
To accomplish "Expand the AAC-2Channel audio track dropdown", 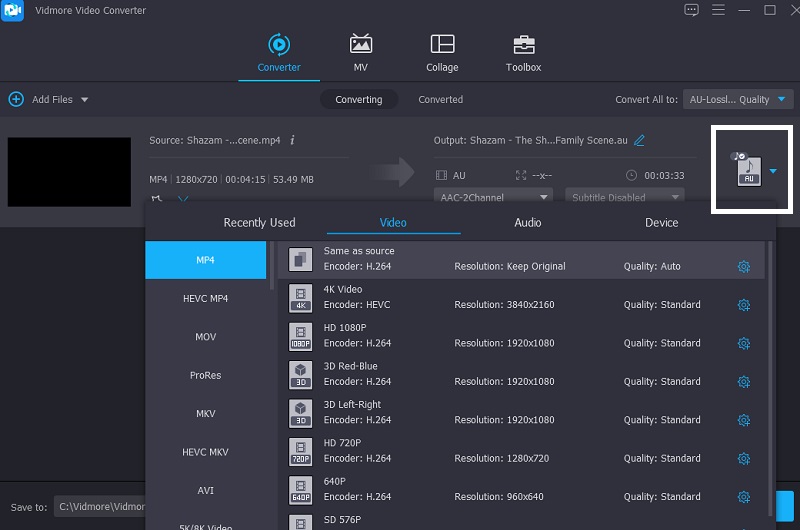I will (494, 197).
